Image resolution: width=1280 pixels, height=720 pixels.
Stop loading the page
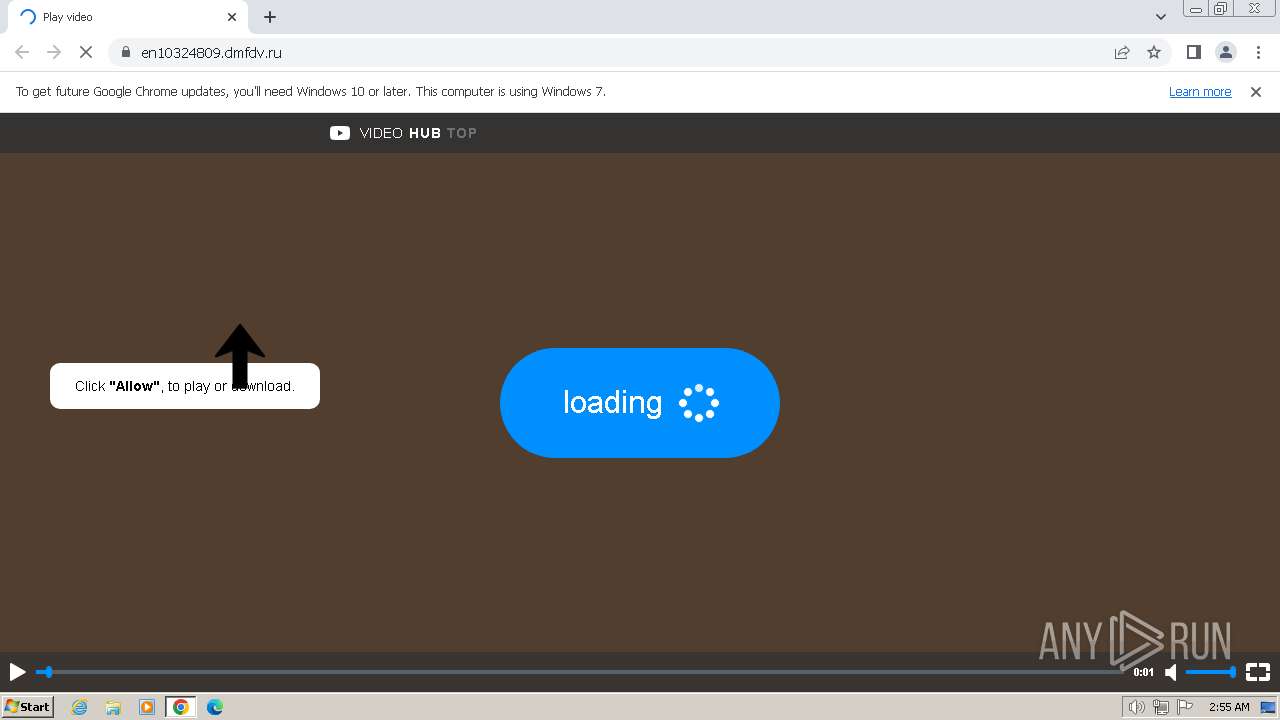coord(86,52)
